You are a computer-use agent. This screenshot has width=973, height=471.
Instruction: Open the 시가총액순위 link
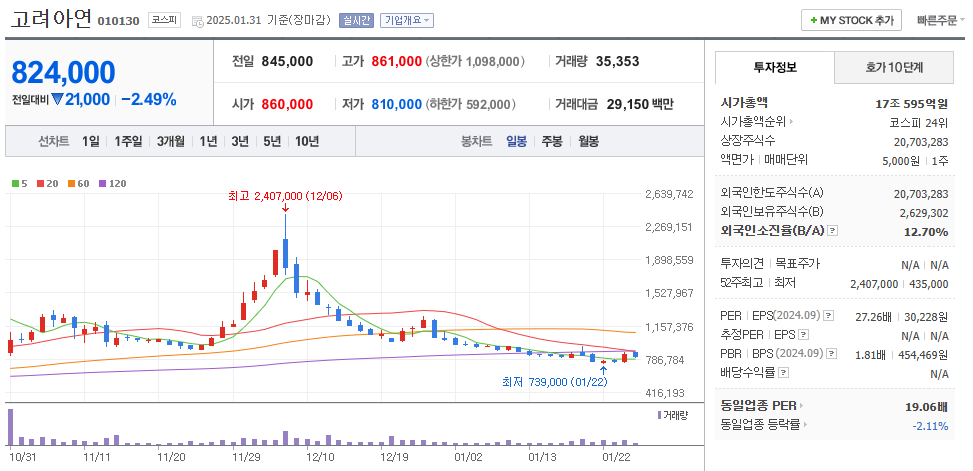[753, 122]
